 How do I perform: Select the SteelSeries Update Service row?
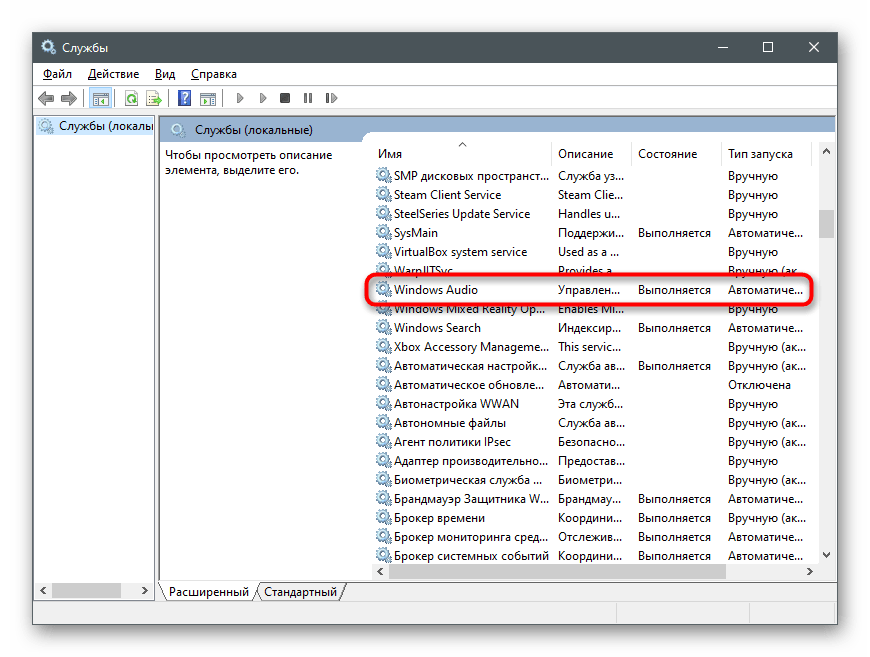click(591, 214)
